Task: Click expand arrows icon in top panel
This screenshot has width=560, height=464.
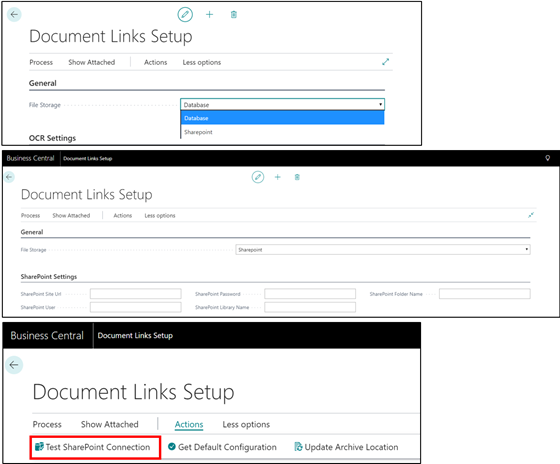Action: click(x=385, y=62)
